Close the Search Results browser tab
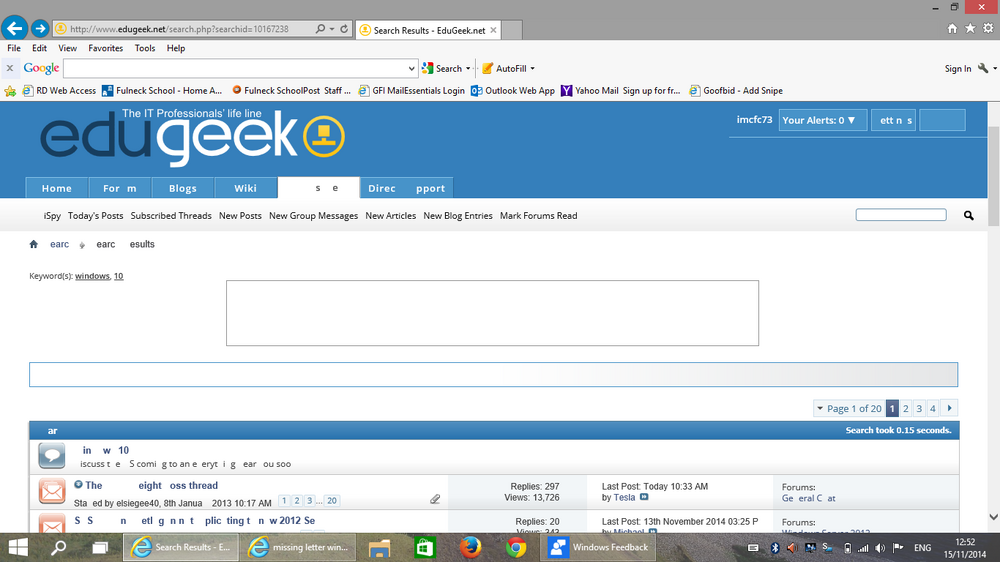The height and width of the screenshot is (562, 1000). (x=493, y=30)
